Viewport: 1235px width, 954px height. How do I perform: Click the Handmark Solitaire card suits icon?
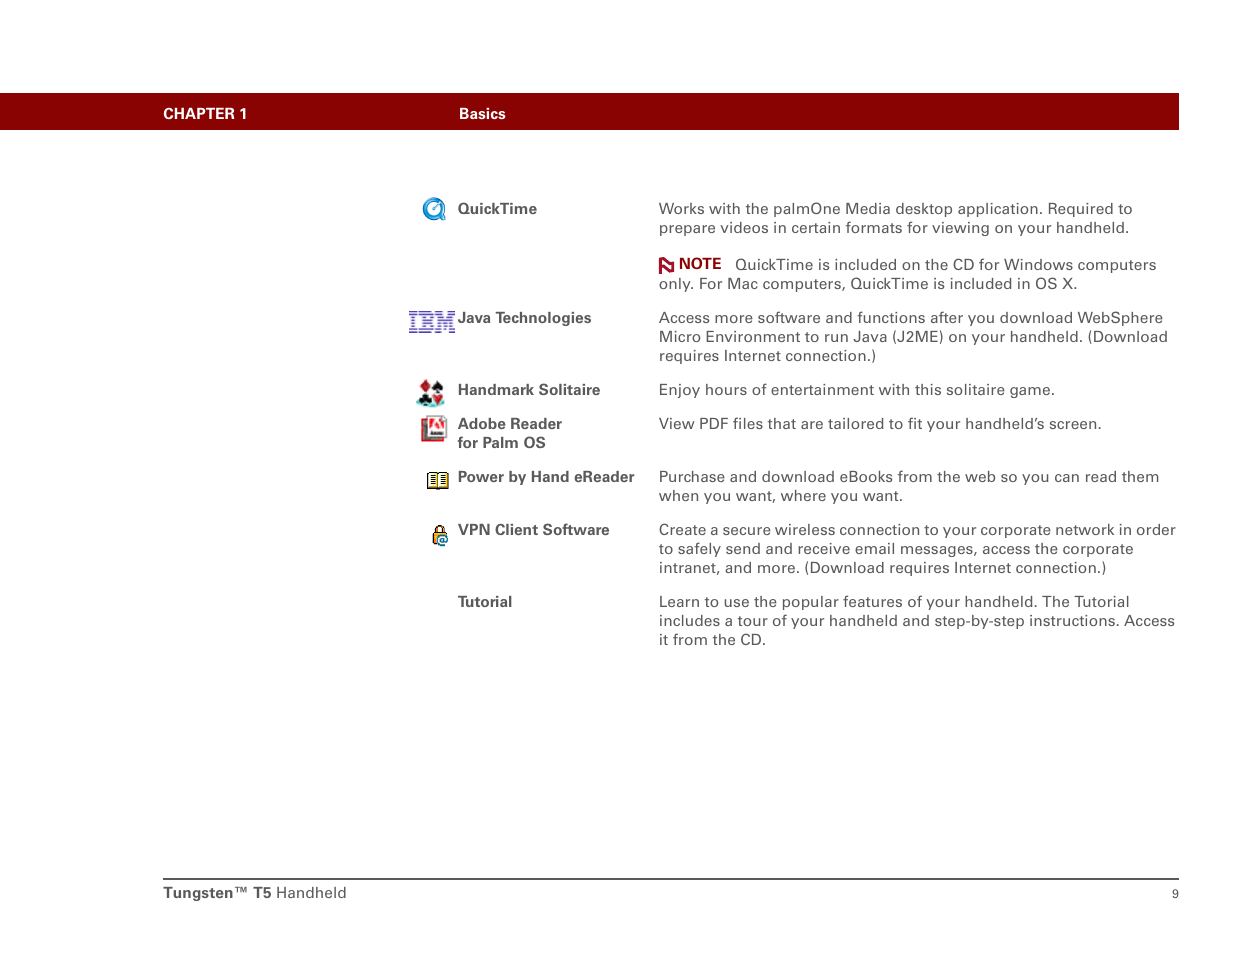[x=431, y=393]
